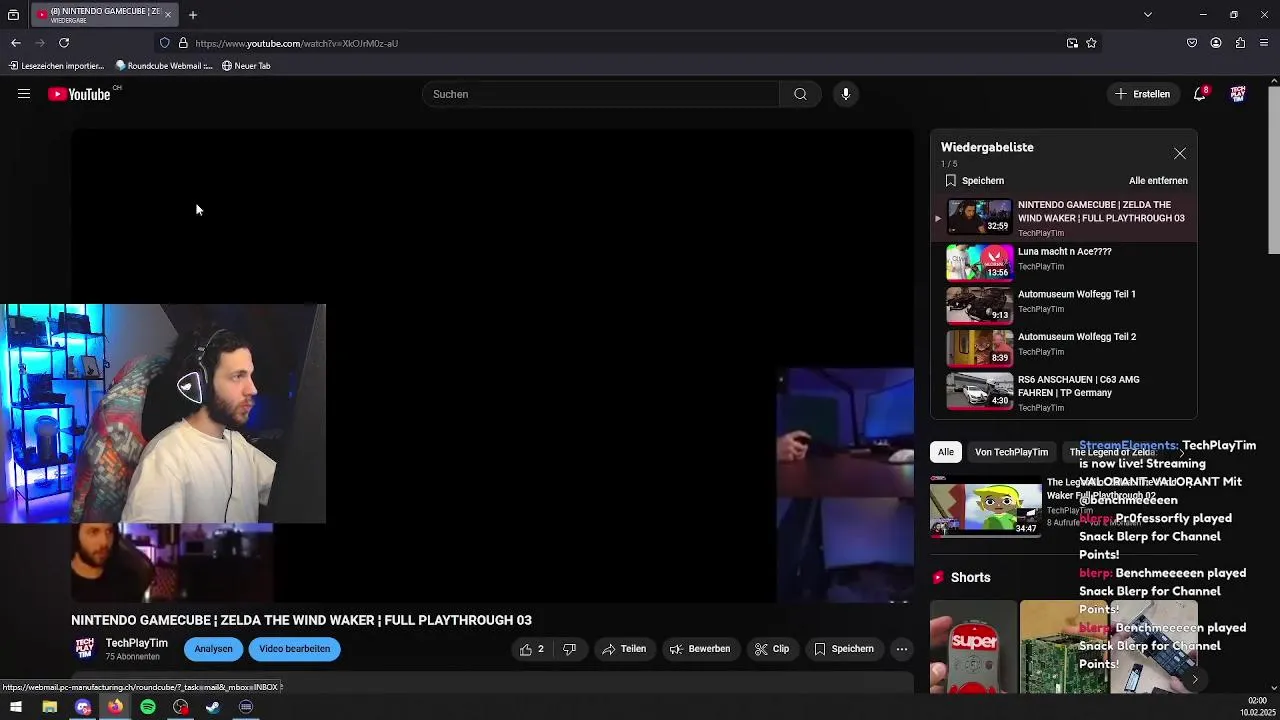This screenshot has height=720, width=1280.
Task: Open Firefox account icon in toolbar
Action: [x=1216, y=43]
